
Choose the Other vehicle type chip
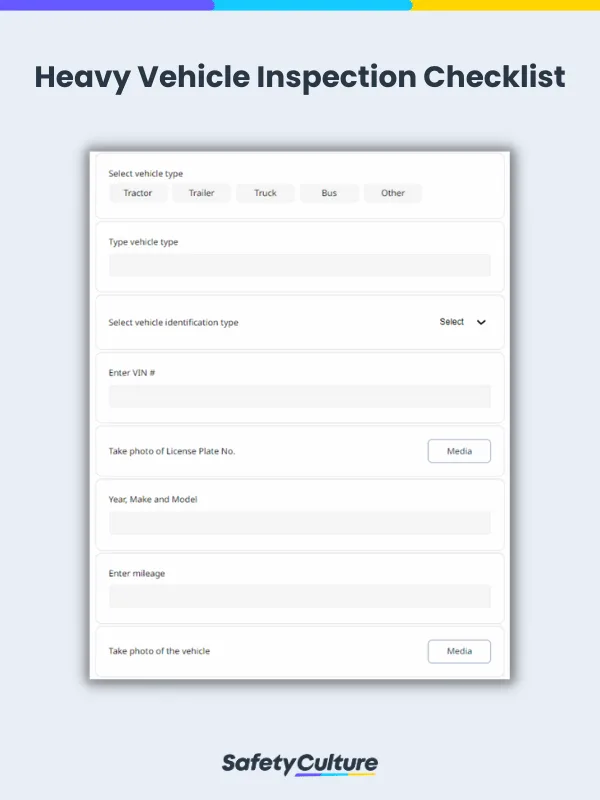pos(392,193)
